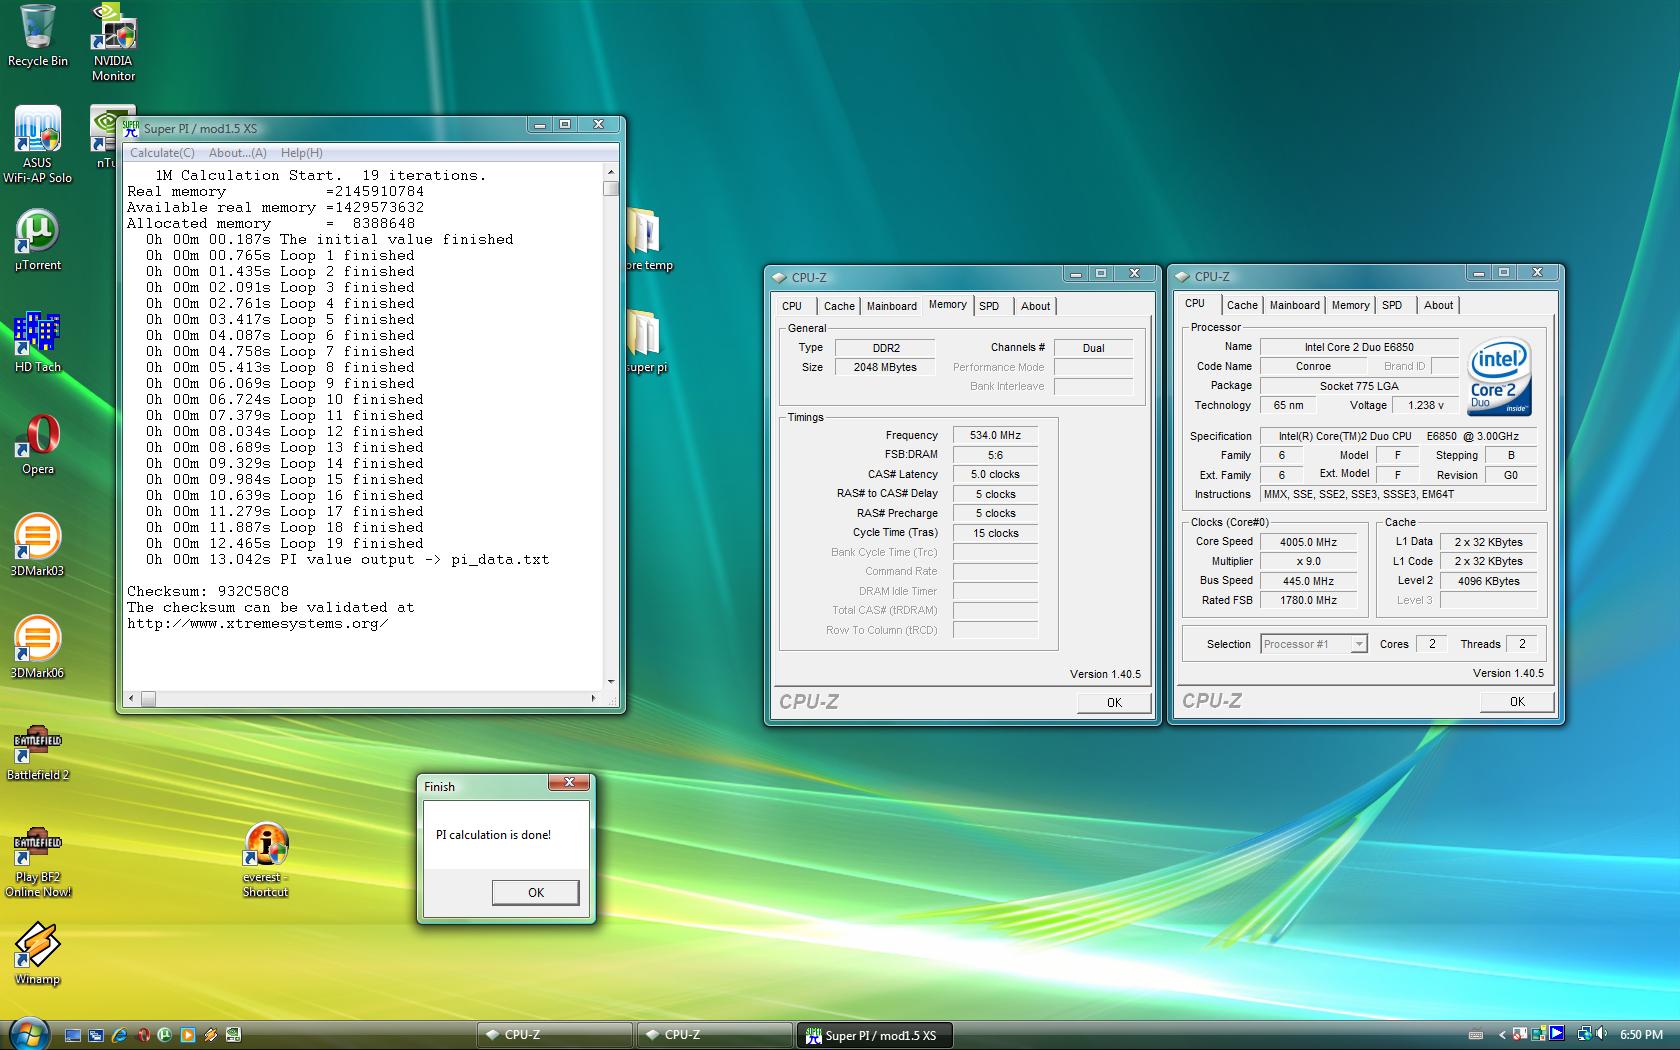Click the network connection tray icon
The height and width of the screenshot is (1050, 1680).
click(1584, 1034)
